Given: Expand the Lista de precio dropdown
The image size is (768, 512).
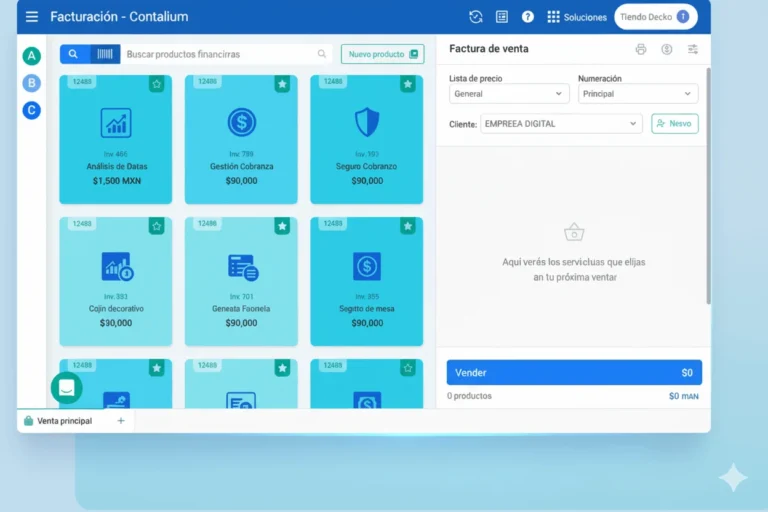Looking at the screenshot, I should (x=509, y=94).
